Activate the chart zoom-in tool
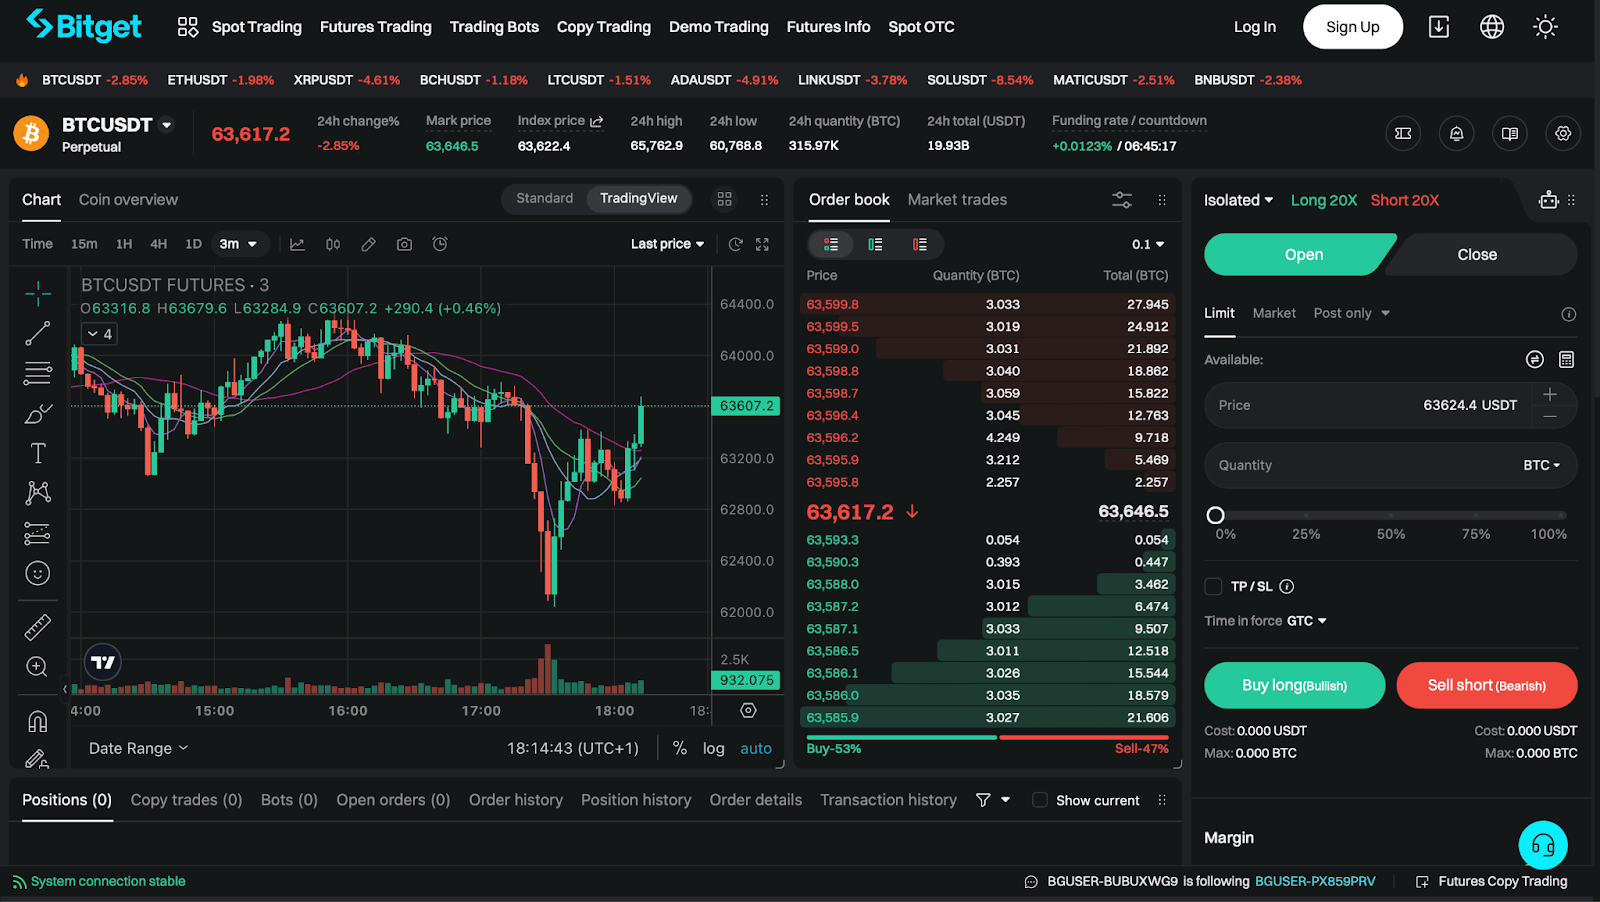 point(37,667)
